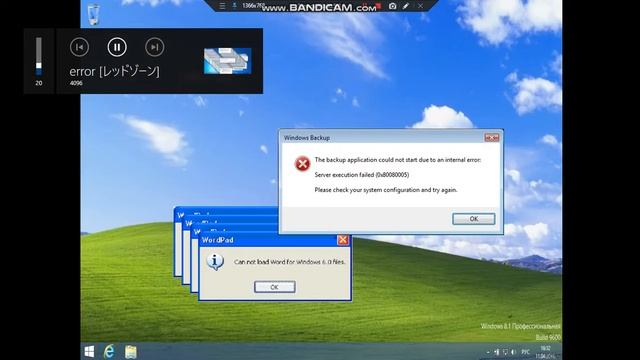Open the album art thumbnail in media overlay
Viewport: 640px width, 360px height.
(x=227, y=61)
